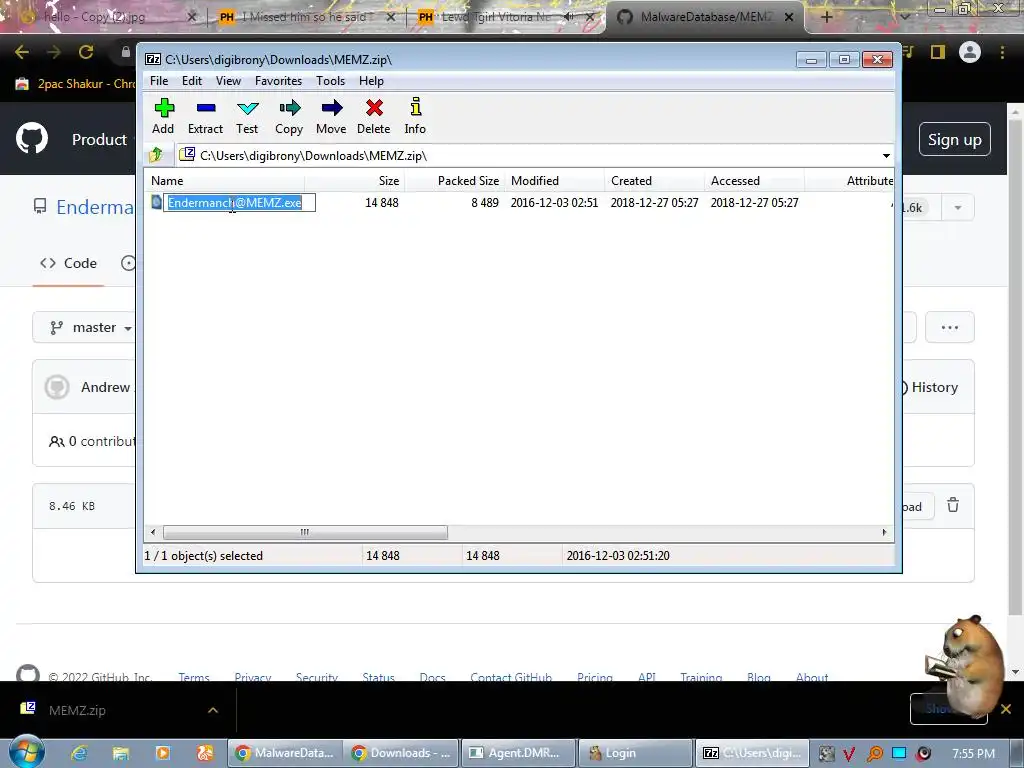This screenshot has width=1024, height=768.
Task: Open a new Chrome tab
Action: (x=826, y=17)
